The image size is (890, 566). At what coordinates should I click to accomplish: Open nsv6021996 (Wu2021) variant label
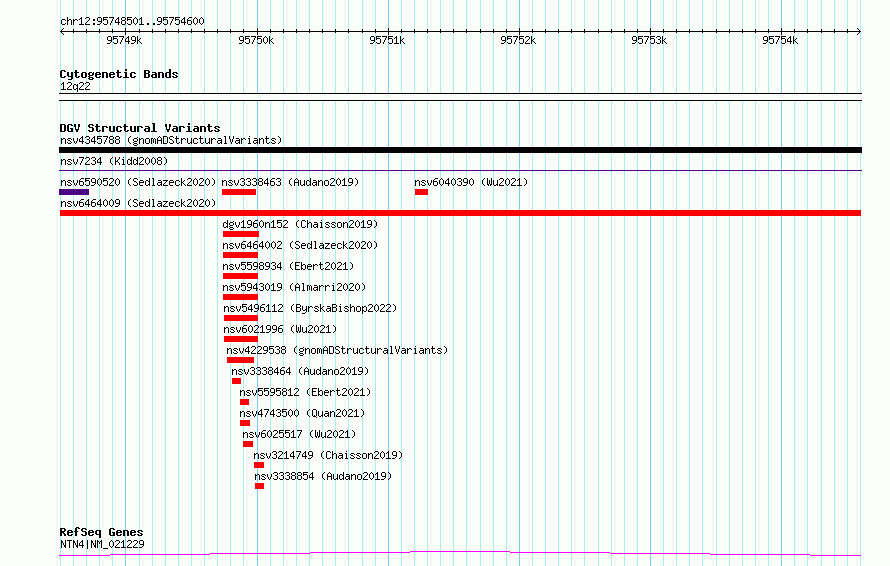pos(280,329)
